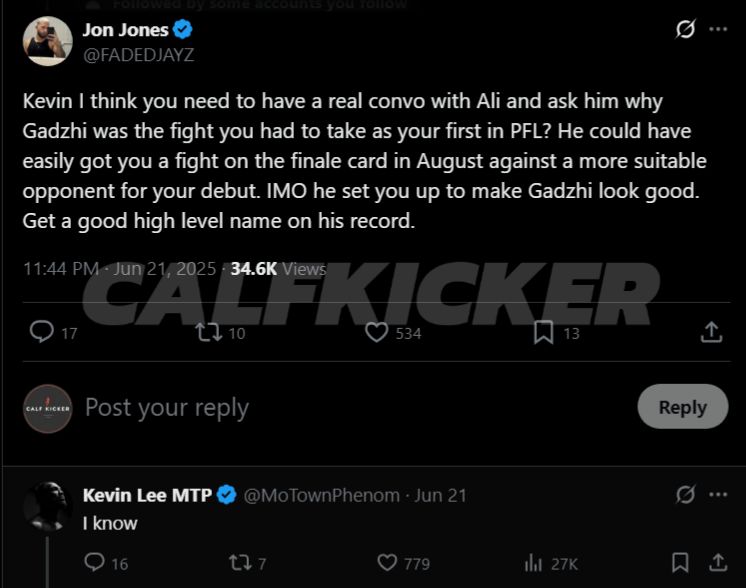Open replies on Jon Jones's post
746x588 pixels.
42,332
